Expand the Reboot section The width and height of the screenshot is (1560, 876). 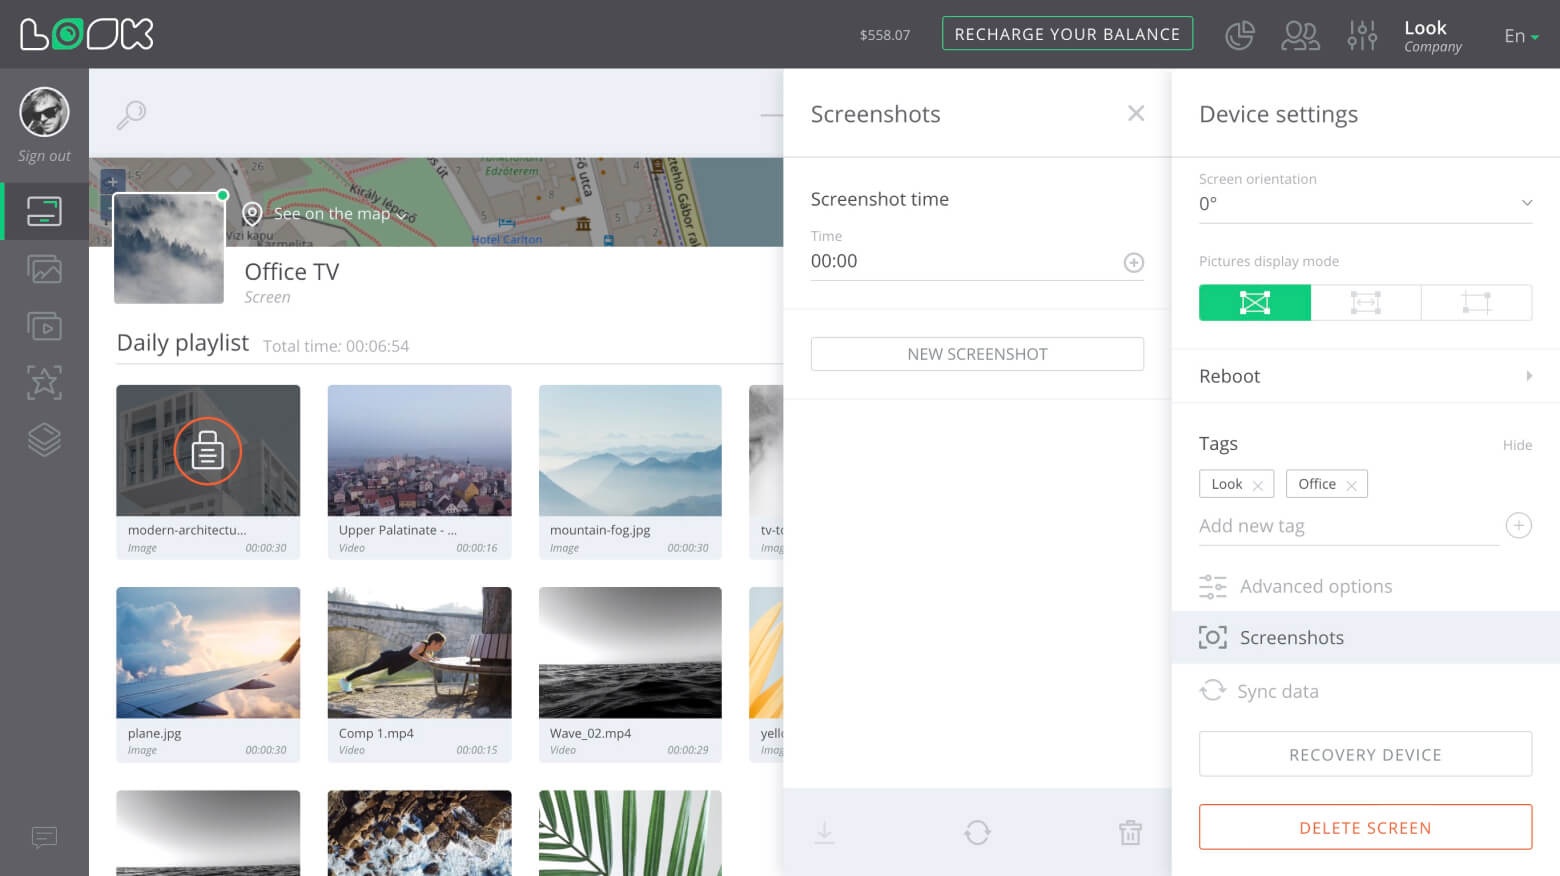[x=1365, y=376]
